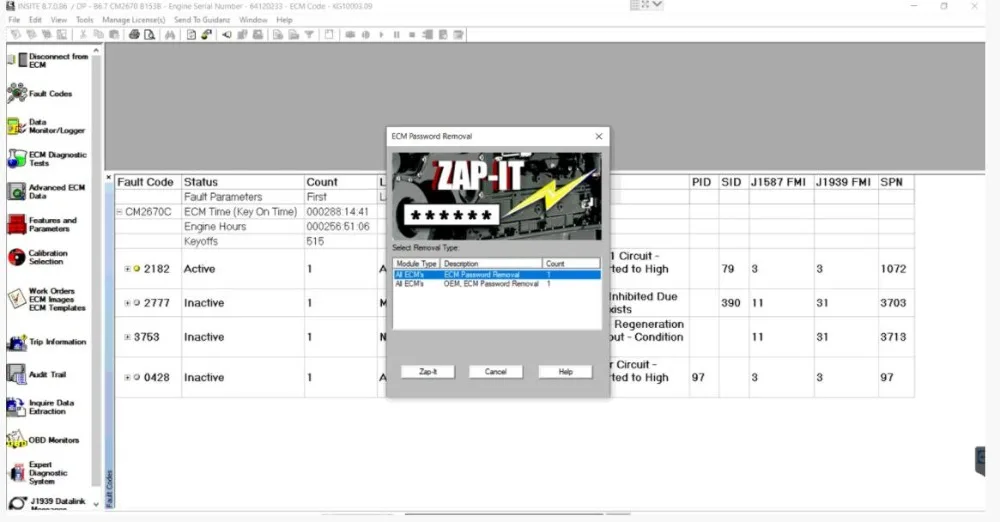Open the Help menu in menu bar
Image resolution: width=1000 pixels, height=522 pixels.
point(284,20)
